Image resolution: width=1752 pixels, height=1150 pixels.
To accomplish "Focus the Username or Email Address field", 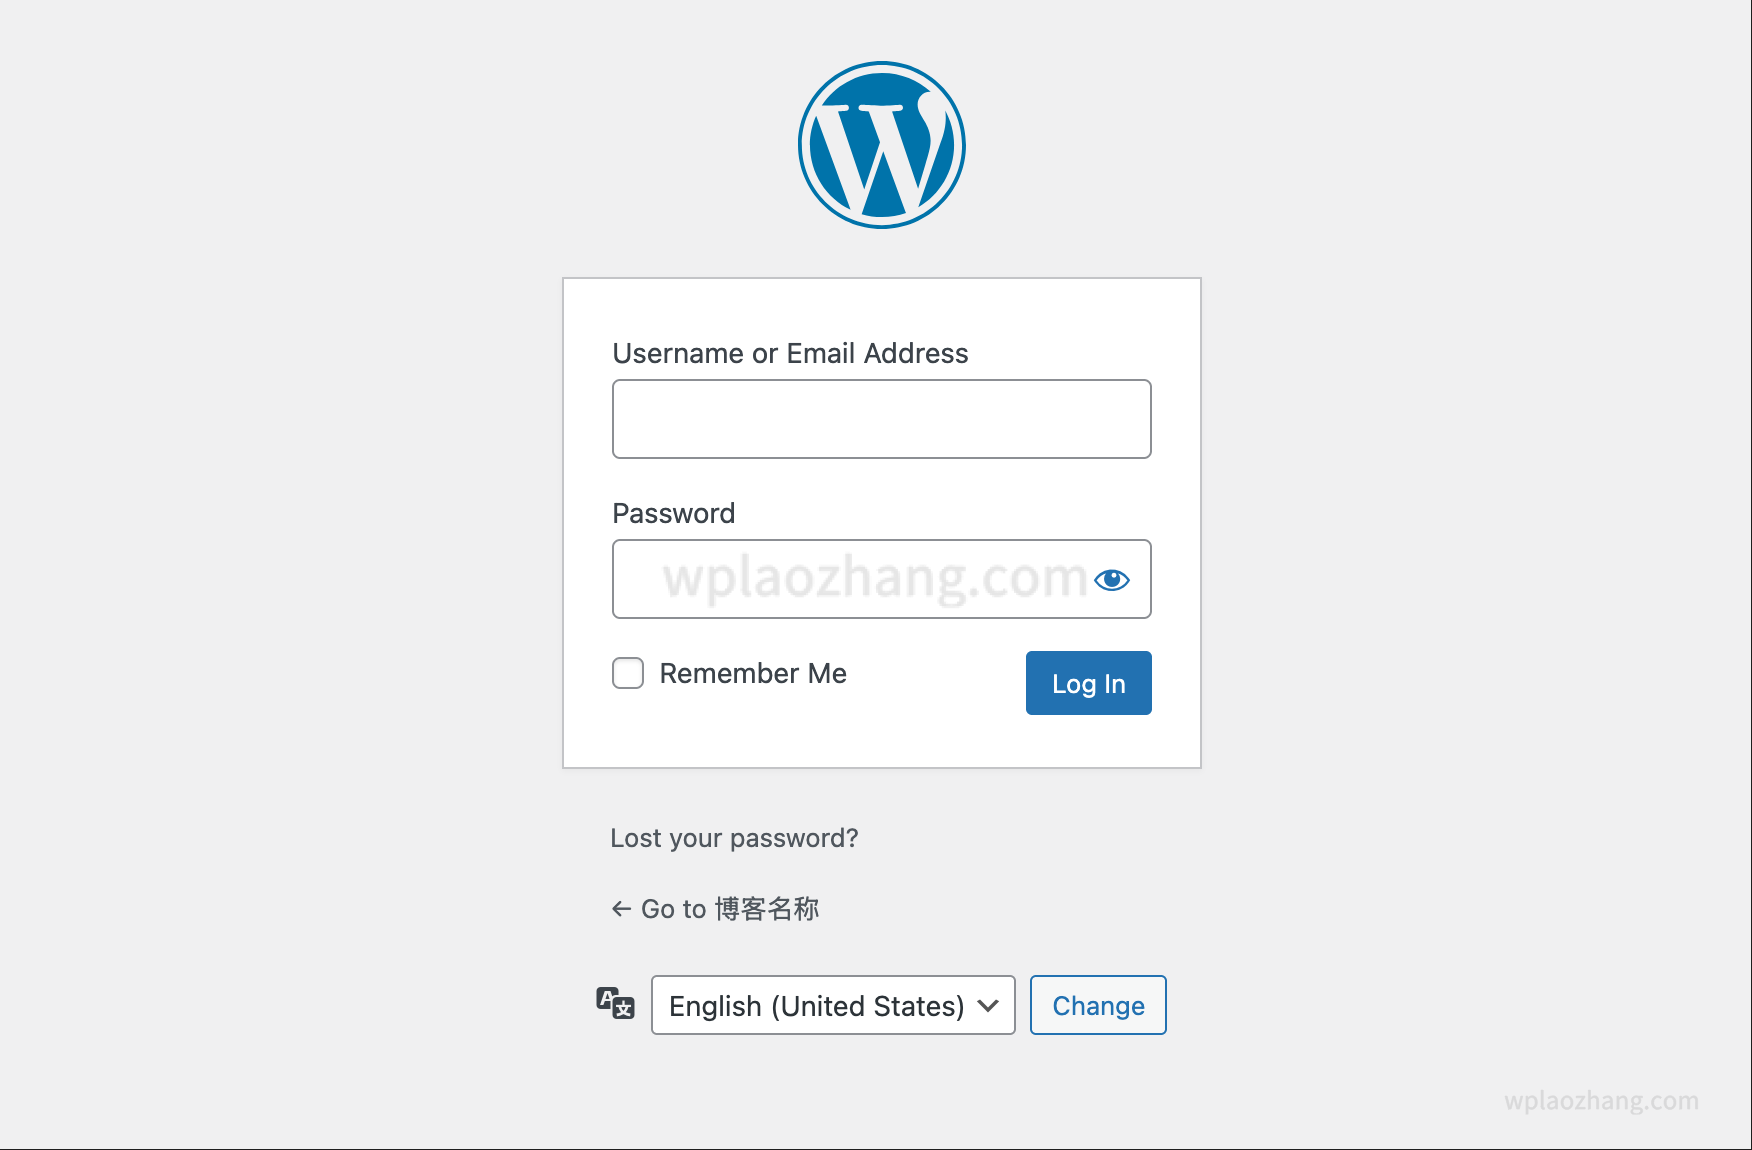I will coord(881,419).
